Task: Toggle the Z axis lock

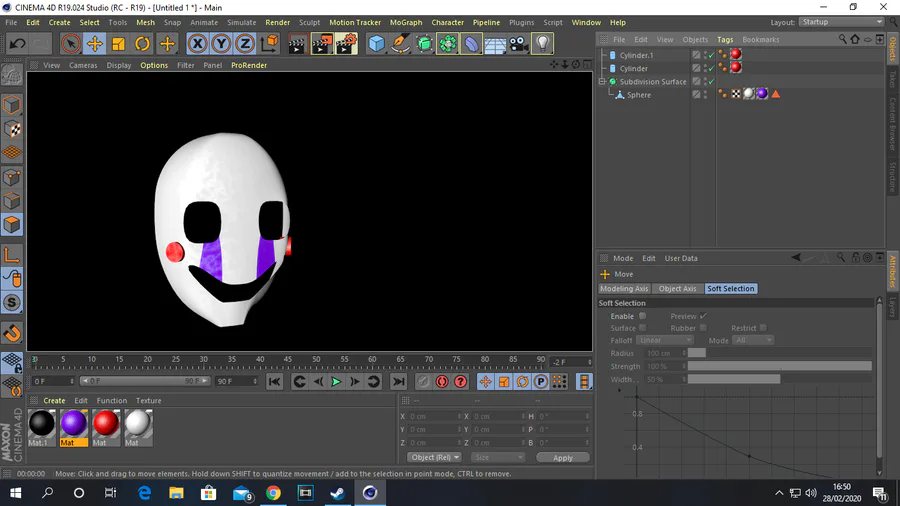Action: click(x=245, y=44)
